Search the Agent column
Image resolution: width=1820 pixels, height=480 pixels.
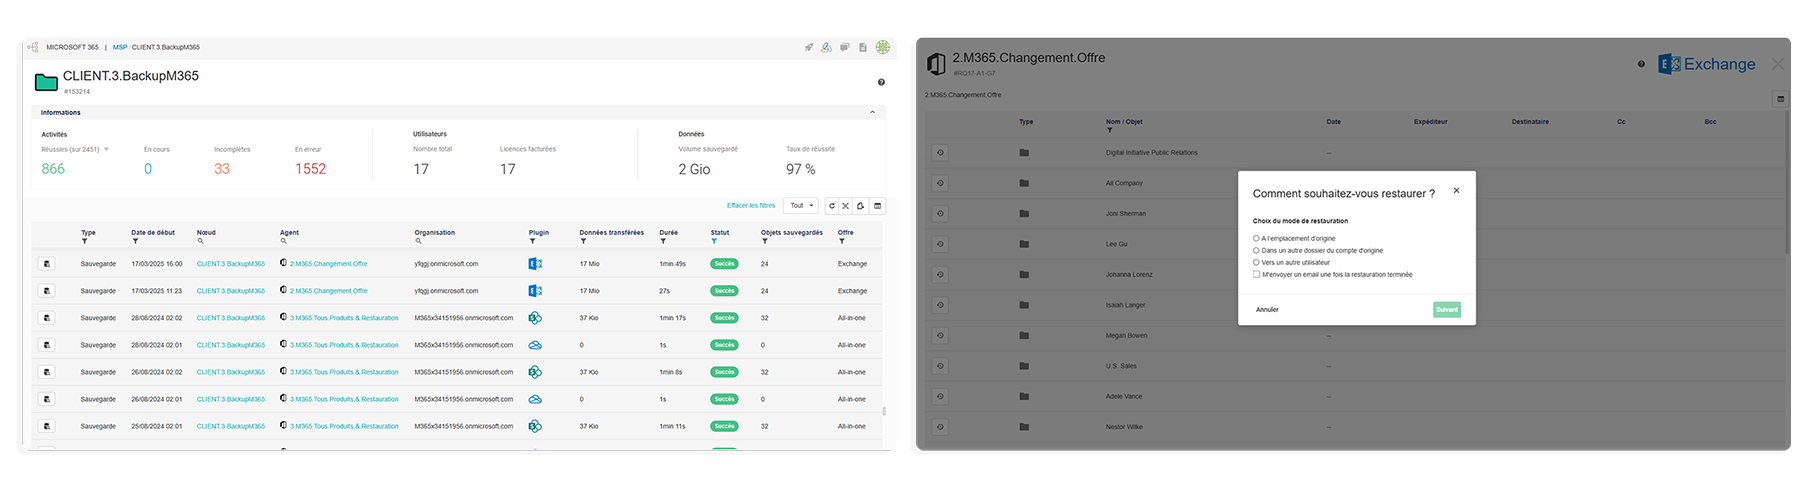click(283, 241)
